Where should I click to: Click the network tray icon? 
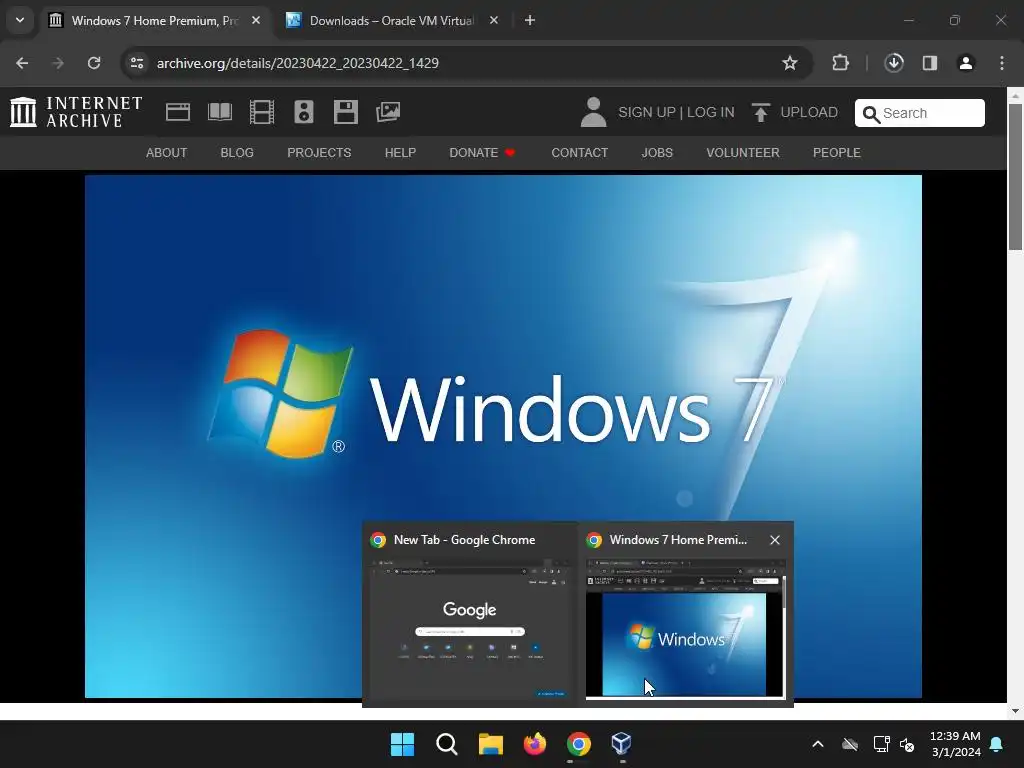coord(882,744)
